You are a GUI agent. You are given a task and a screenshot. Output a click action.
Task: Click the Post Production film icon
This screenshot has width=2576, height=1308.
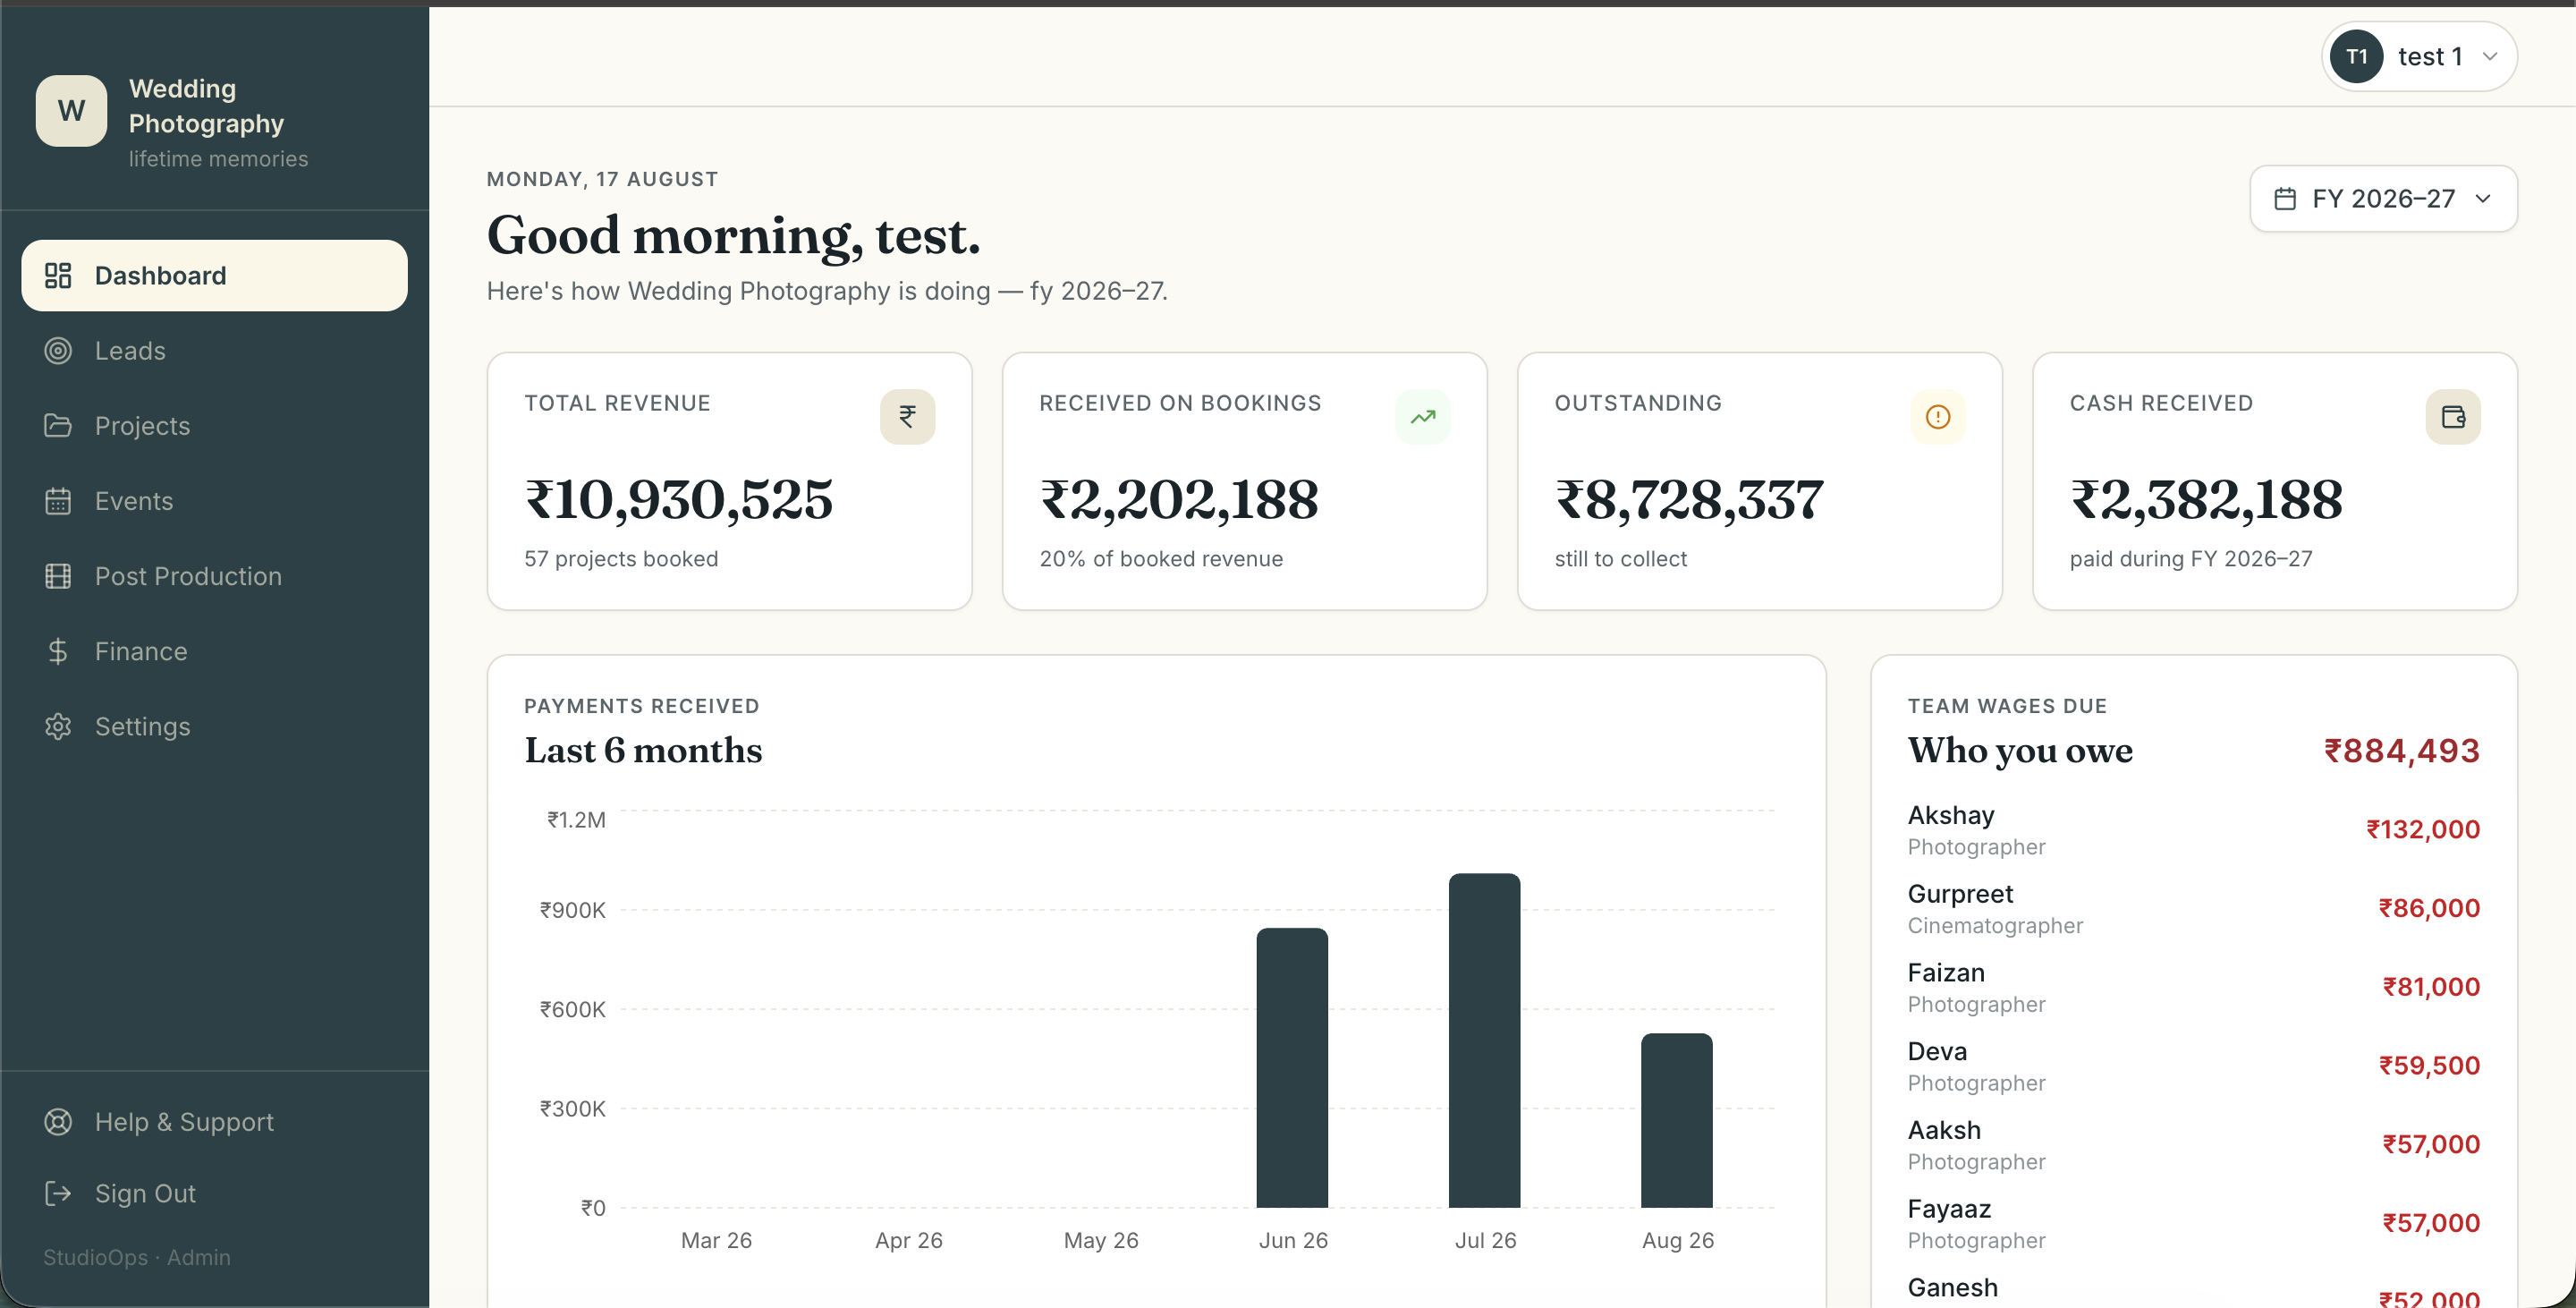58,575
